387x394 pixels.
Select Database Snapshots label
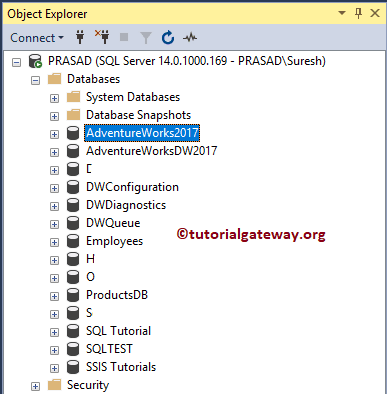tap(138, 115)
